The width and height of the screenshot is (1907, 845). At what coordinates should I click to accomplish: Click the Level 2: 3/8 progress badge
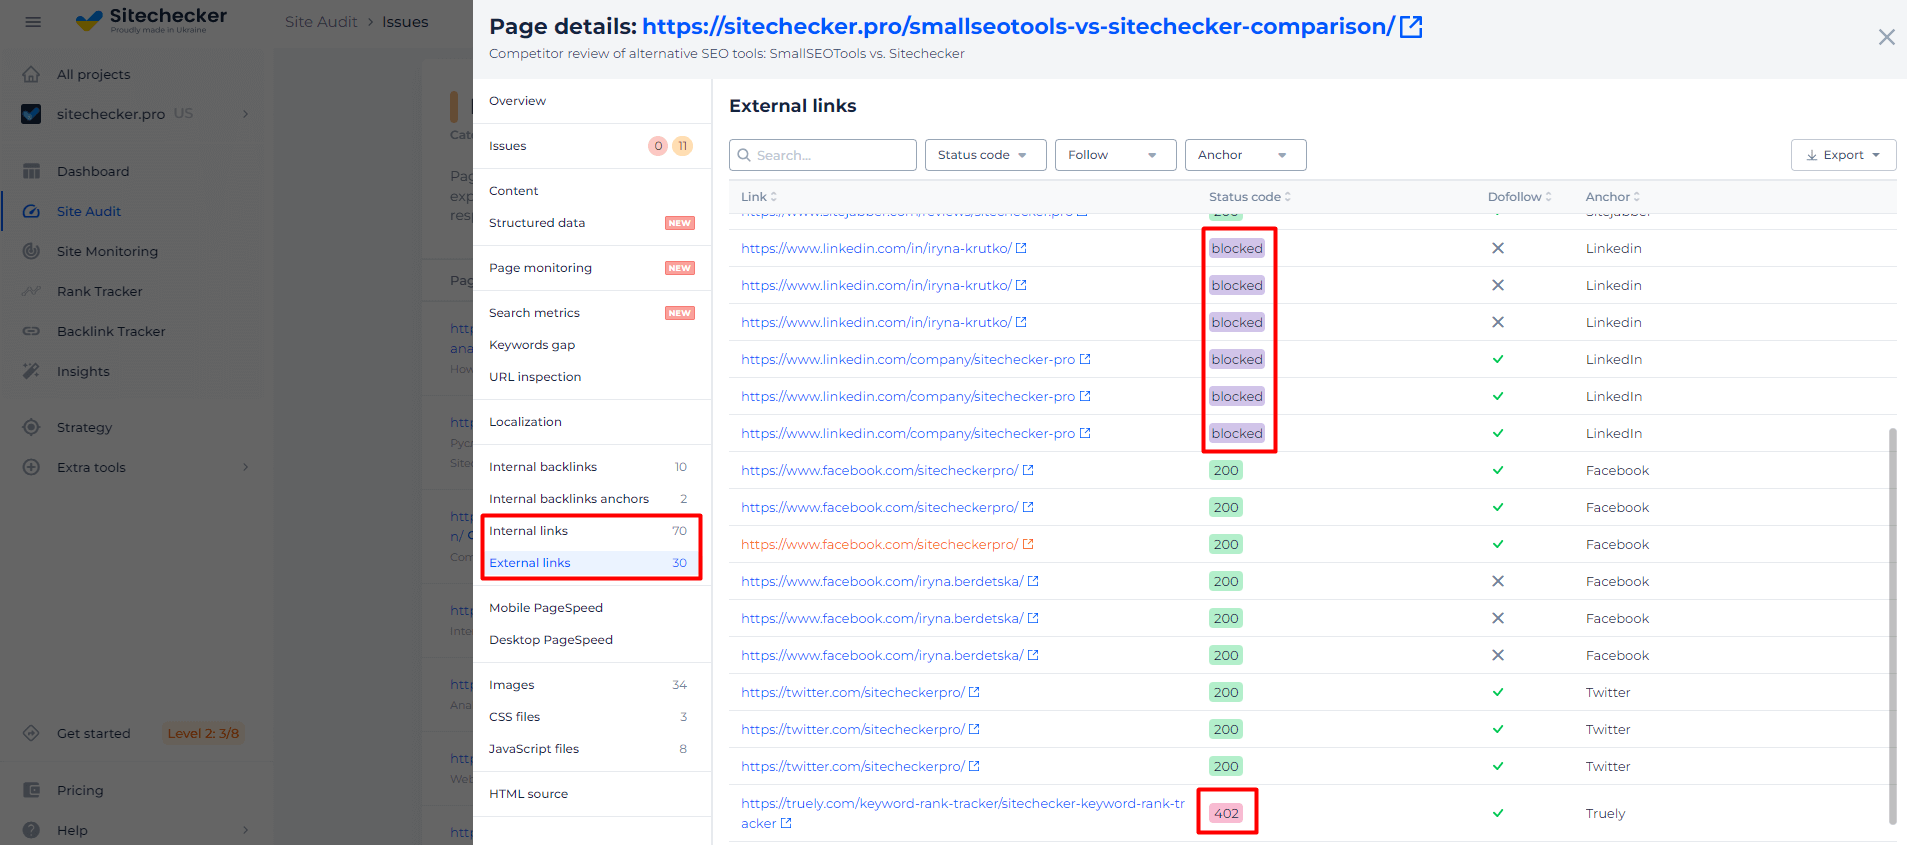203,733
